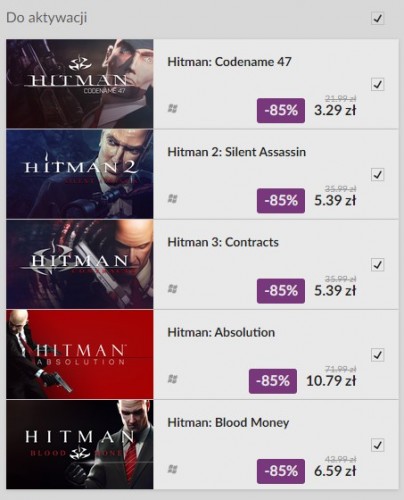The image size is (404, 500).
Task: Open Hitman 2 Silent Assassin cover image
Action: pos(80,174)
